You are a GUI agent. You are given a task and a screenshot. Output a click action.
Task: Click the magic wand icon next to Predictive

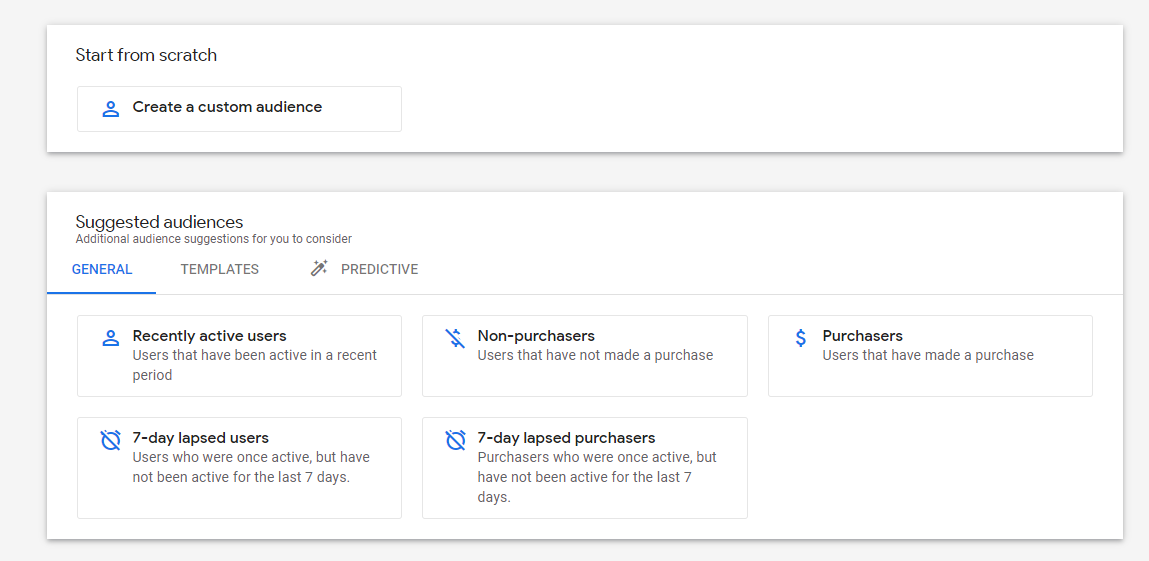[x=319, y=269]
